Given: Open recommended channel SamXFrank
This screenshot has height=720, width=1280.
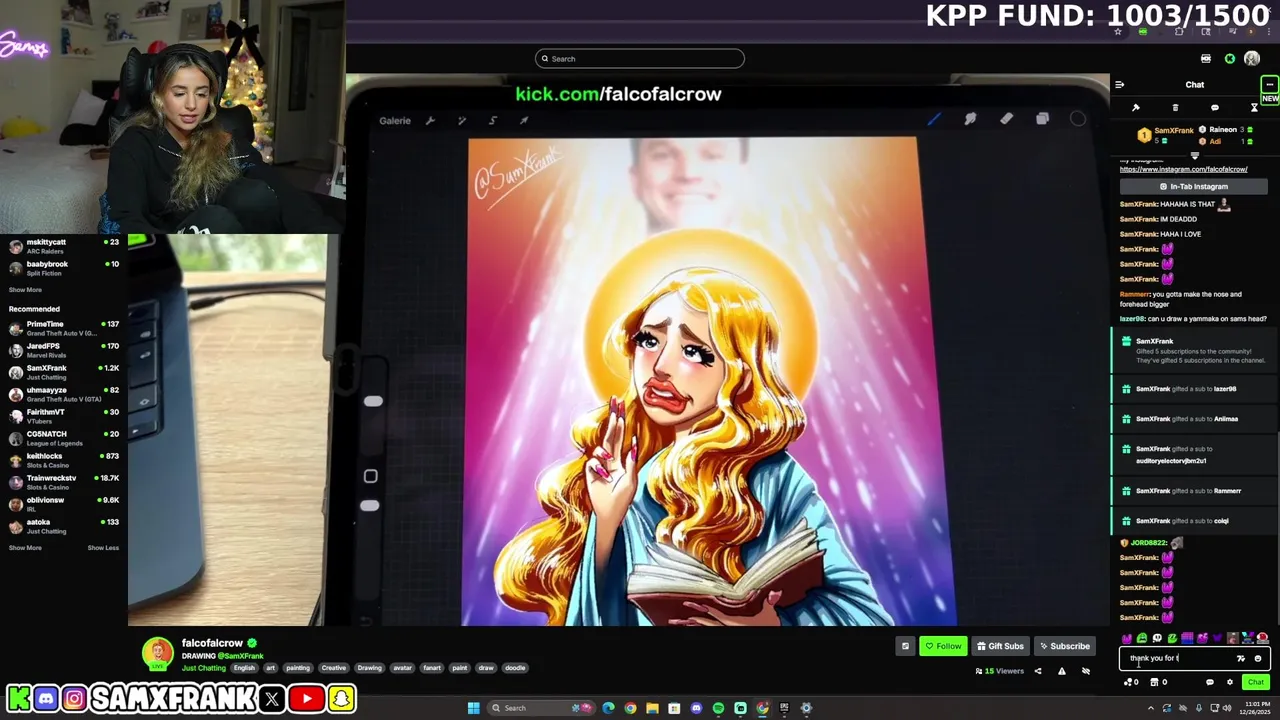Looking at the screenshot, I should coord(64,372).
